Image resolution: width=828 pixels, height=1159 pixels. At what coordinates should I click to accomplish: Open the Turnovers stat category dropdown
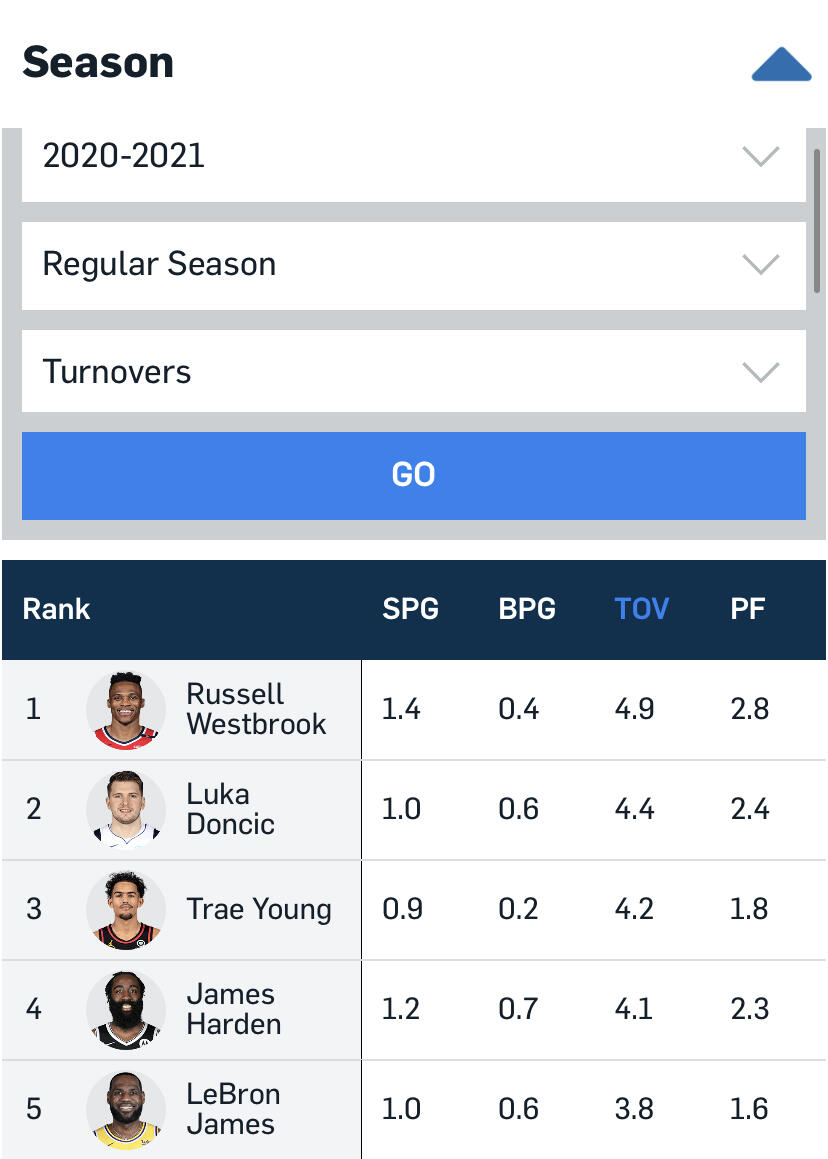click(413, 372)
